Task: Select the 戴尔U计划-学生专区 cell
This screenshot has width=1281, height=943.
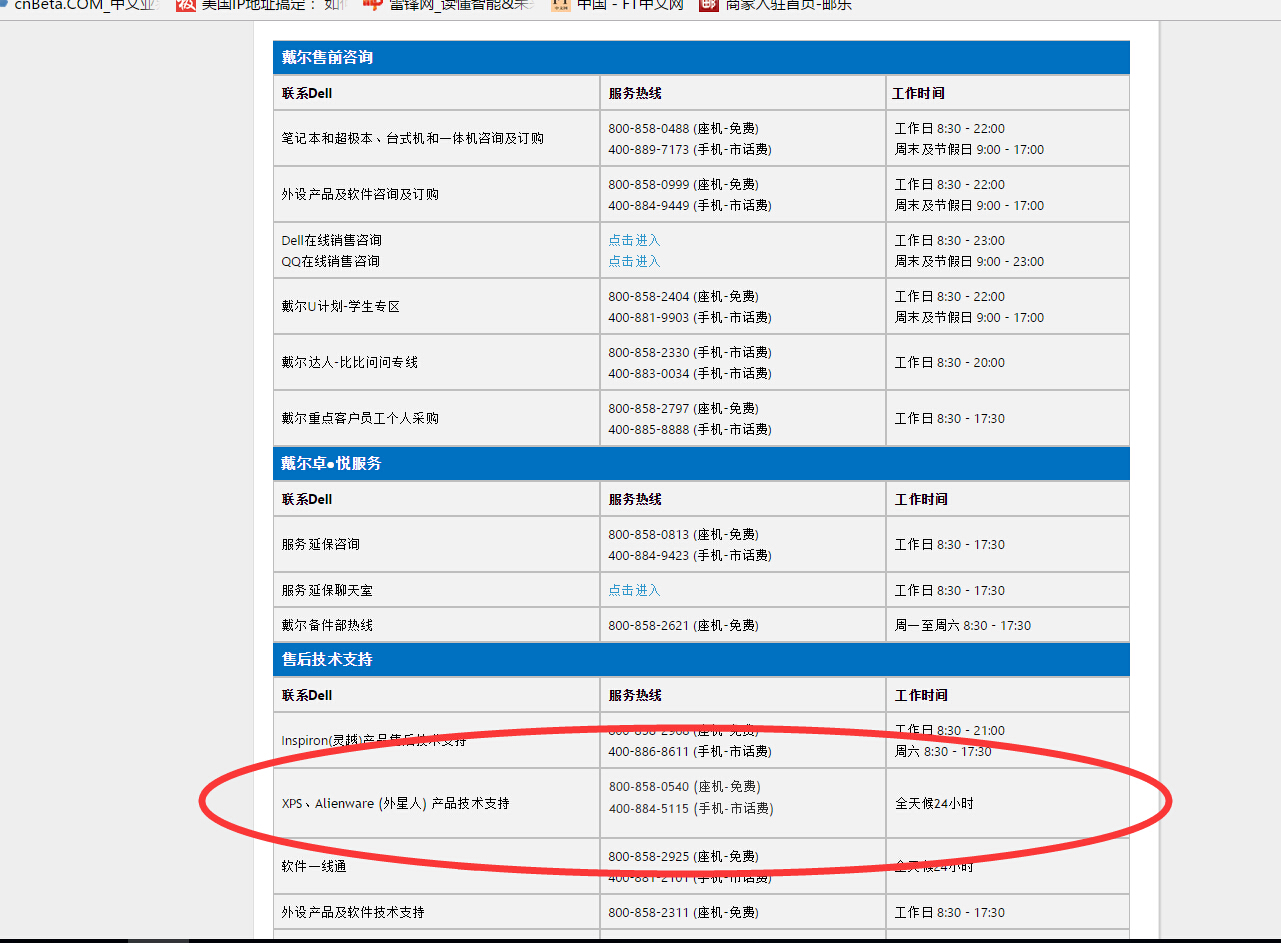Action: tap(436, 306)
